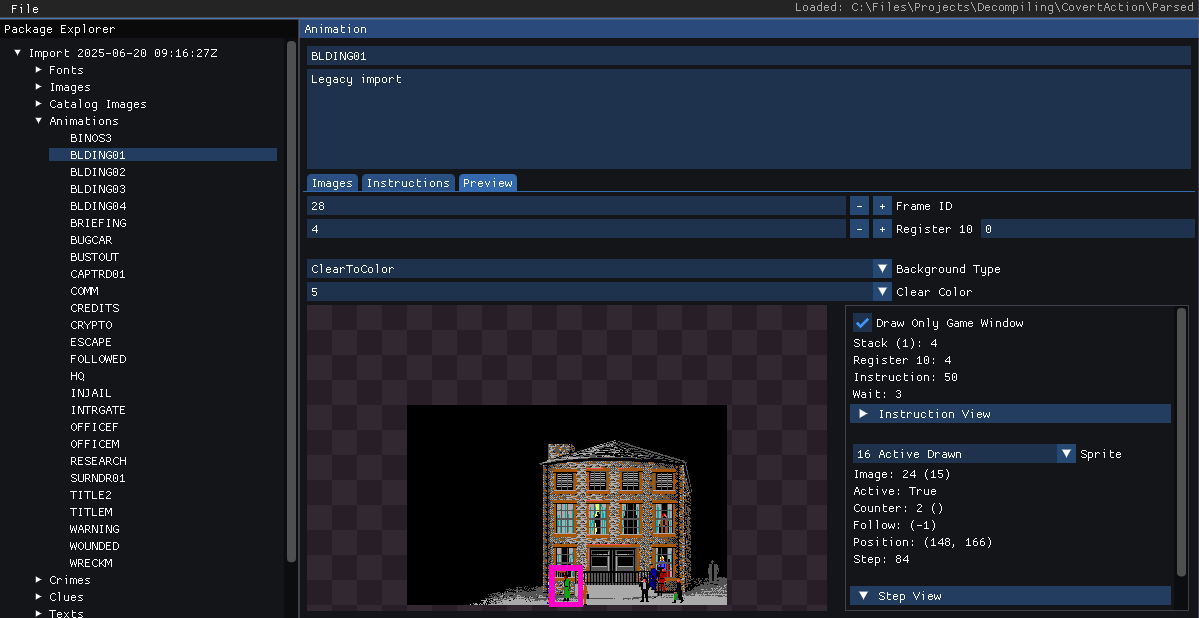Collapse the Import 2025-06-20 root node
The width and height of the screenshot is (1199, 618).
(x=18, y=53)
